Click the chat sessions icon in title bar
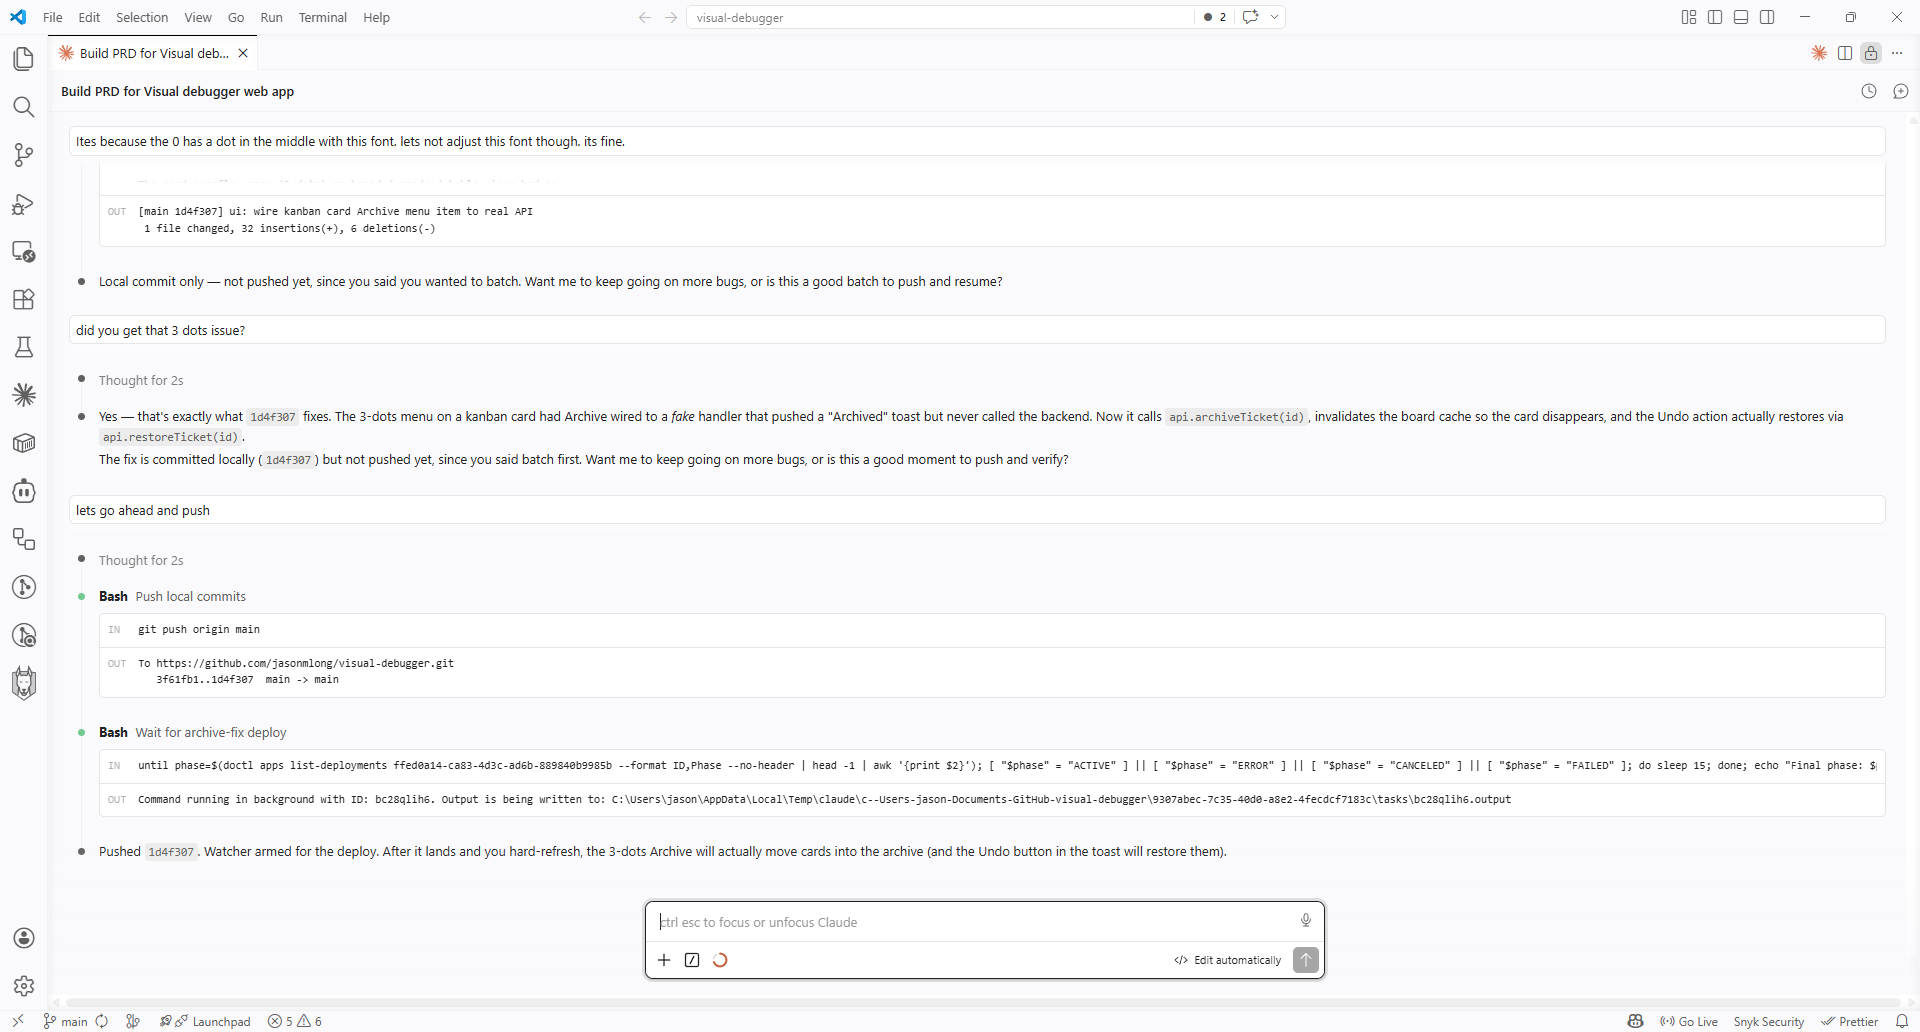Image resolution: width=1920 pixels, height=1032 pixels. coord(1250,17)
